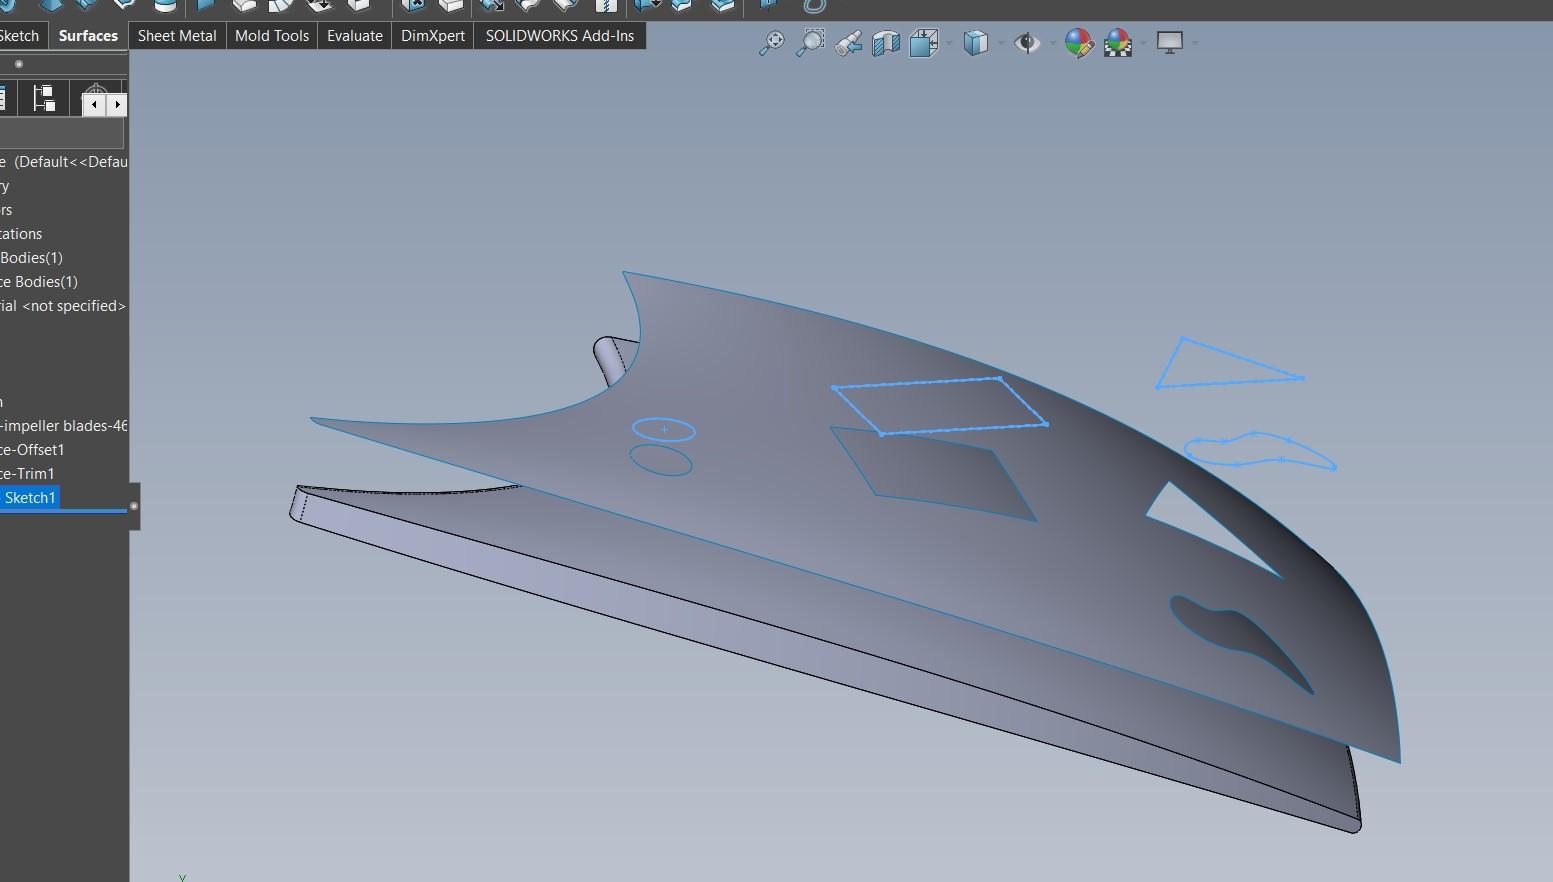1553x882 pixels.
Task: Click the panel collapse handle beside Sketch1
Action: pyautogui.click(x=134, y=506)
